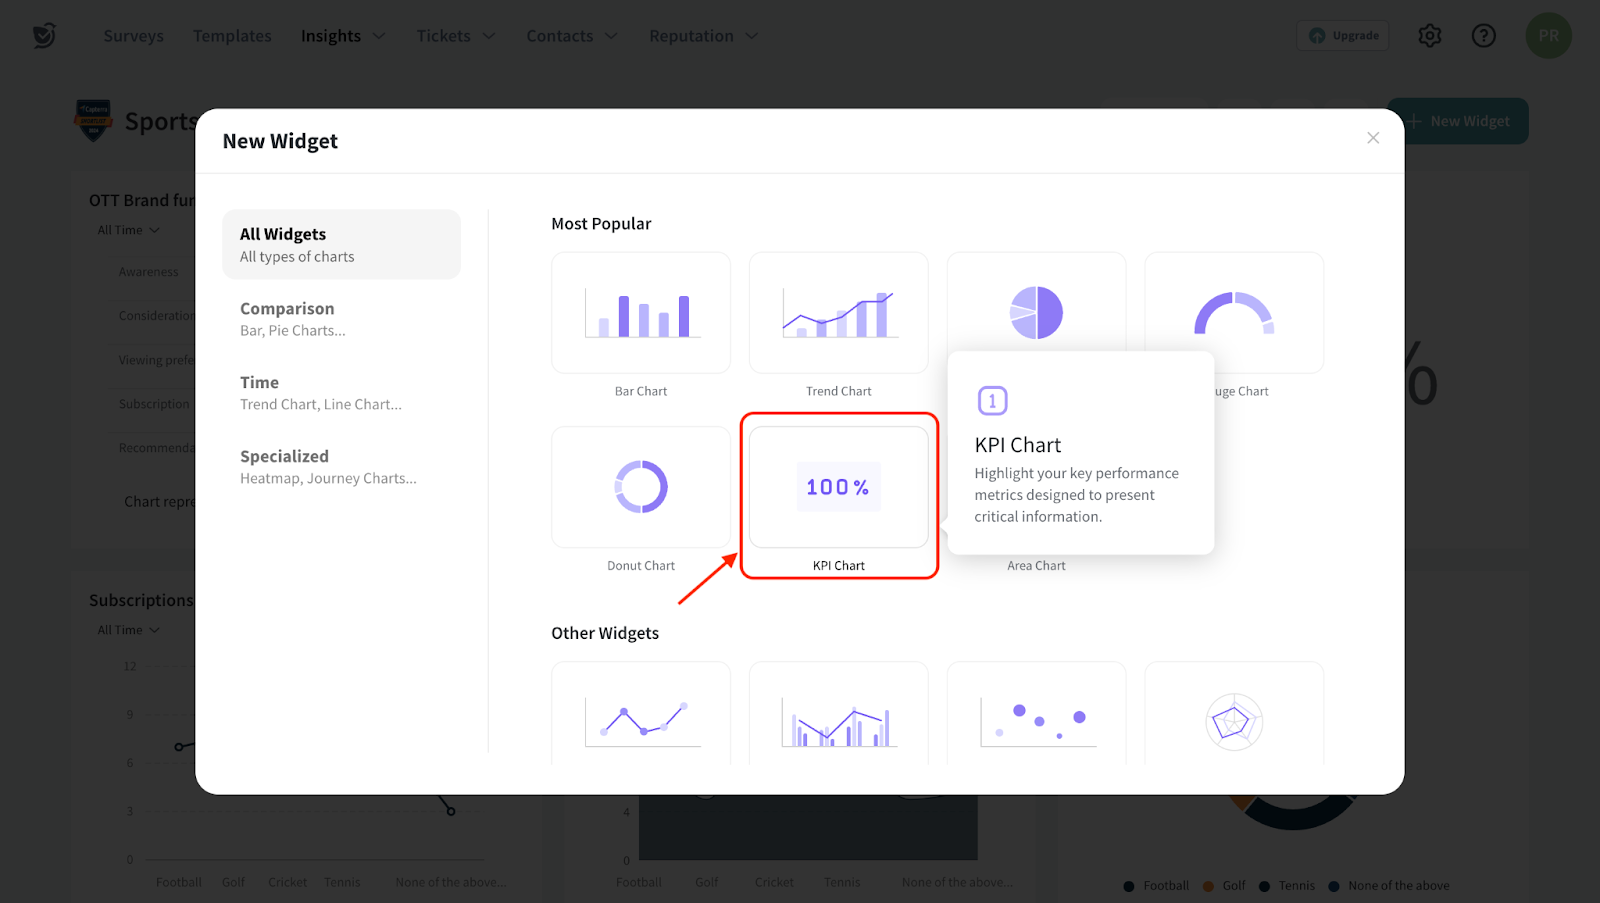The width and height of the screenshot is (1600, 903).
Task: Open the PR user profile avatar
Action: click(x=1548, y=36)
